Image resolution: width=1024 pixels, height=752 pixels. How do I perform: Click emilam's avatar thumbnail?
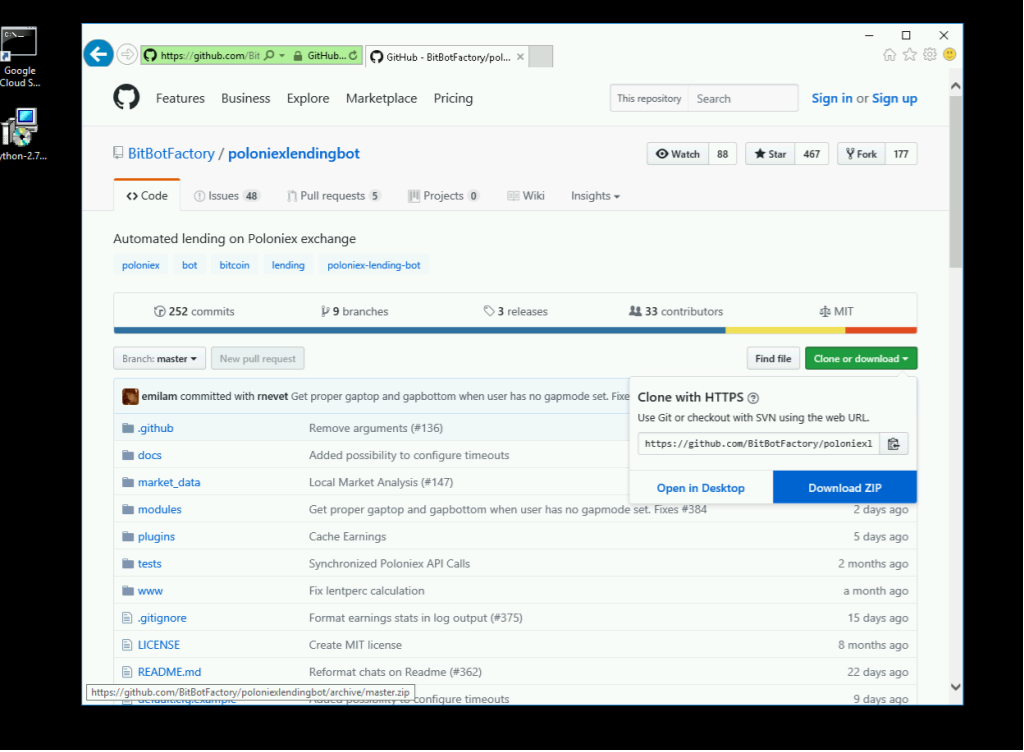[131, 396]
